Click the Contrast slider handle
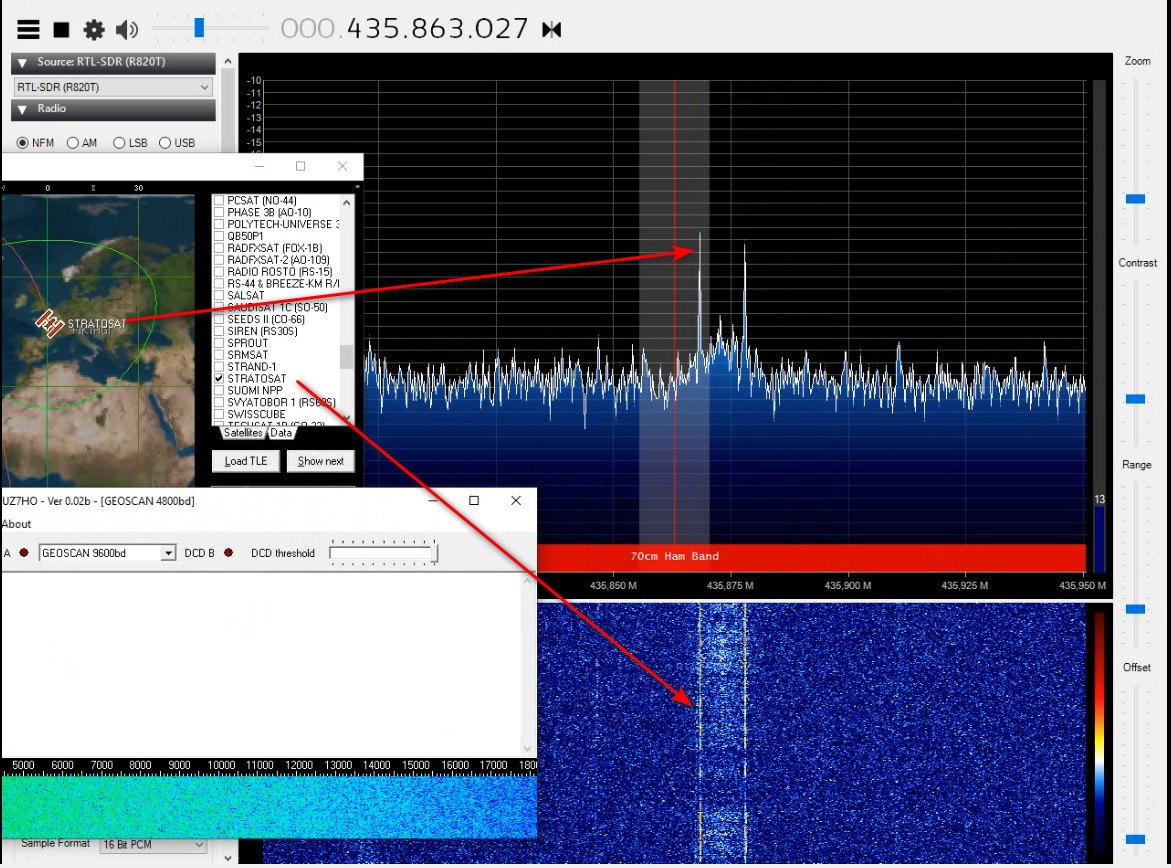Screen dimensions: 1171x868 [x=1135, y=399]
